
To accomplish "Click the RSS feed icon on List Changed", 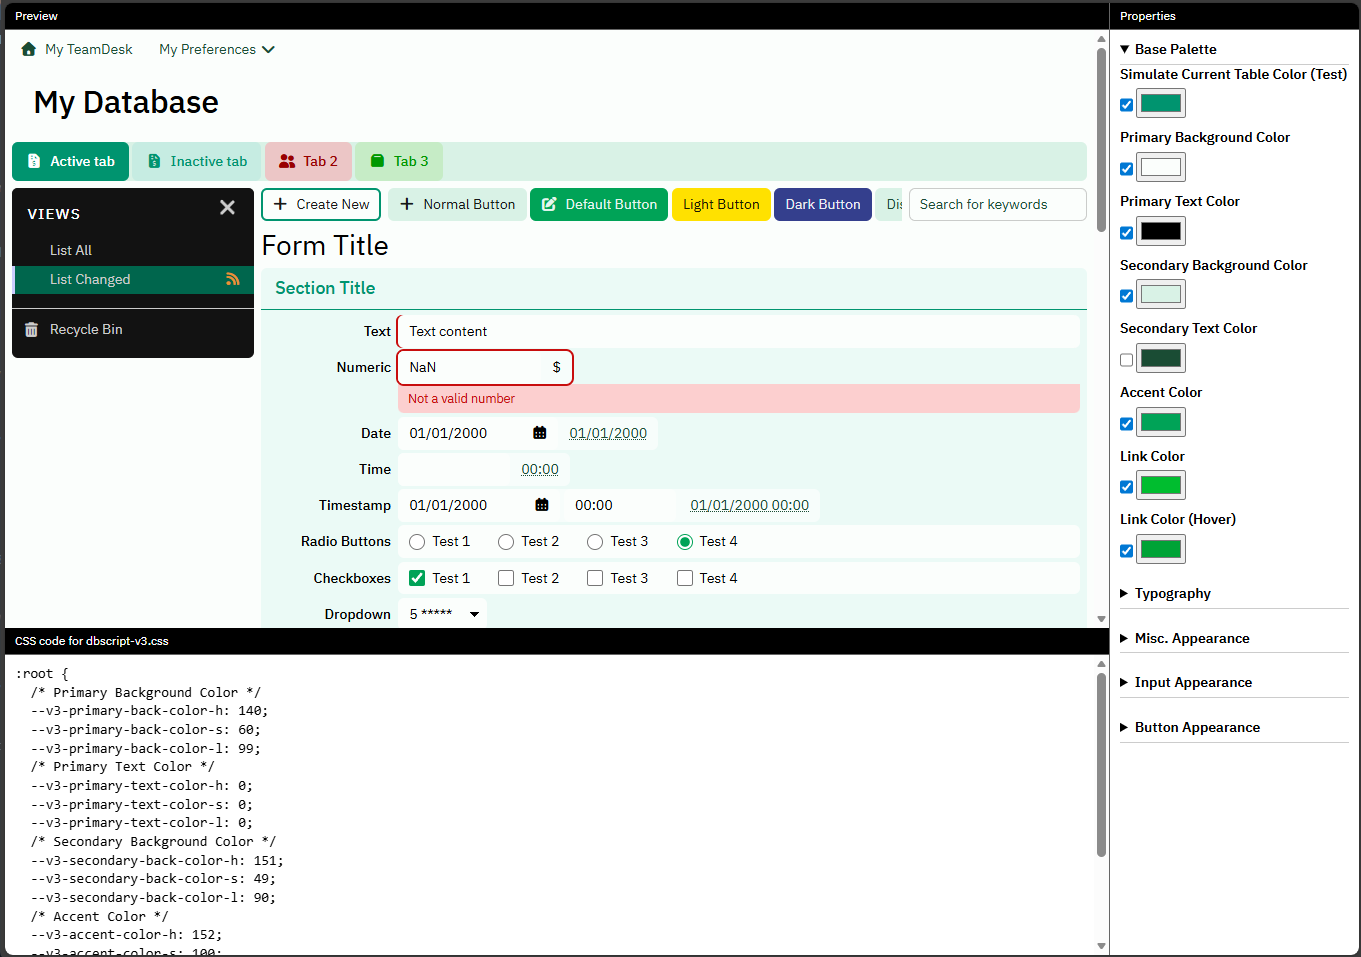I will (232, 279).
